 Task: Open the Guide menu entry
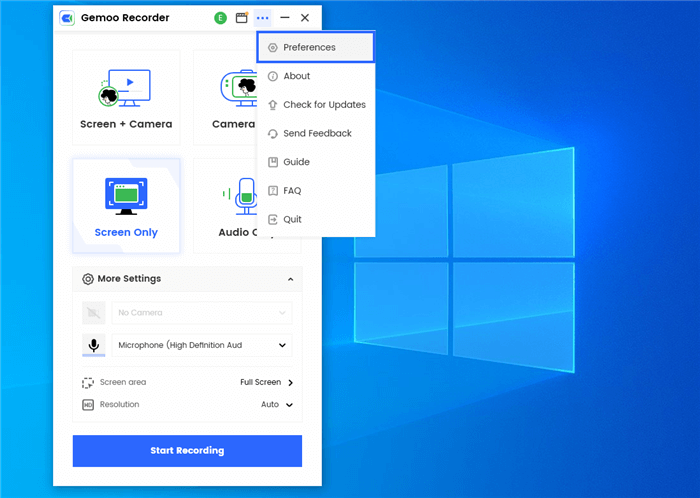(x=316, y=162)
